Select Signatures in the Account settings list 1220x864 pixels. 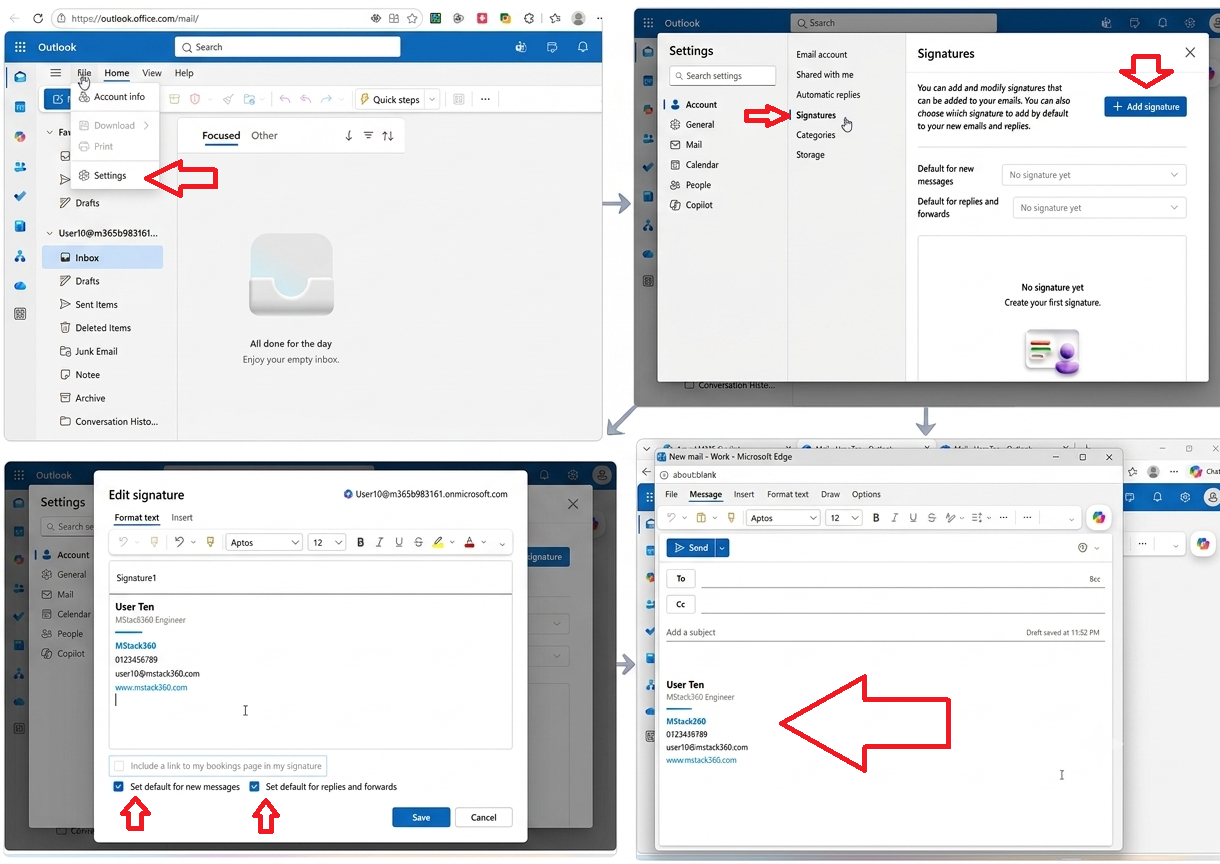(x=816, y=115)
